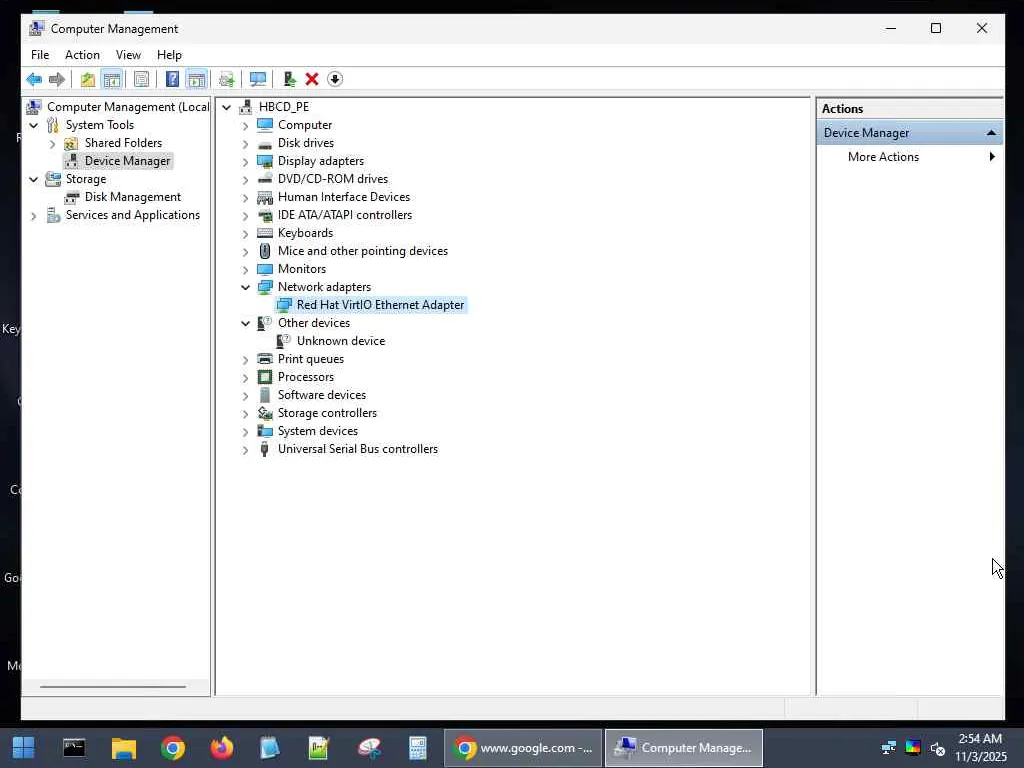Expand the Display adapters category
The height and width of the screenshot is (768, 1024).
[246, 161]
